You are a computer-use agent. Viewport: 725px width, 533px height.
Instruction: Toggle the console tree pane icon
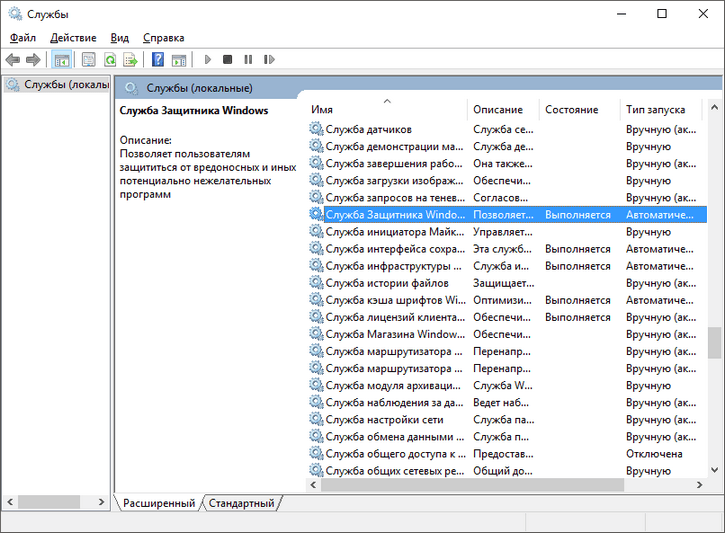[x=62, y=60]
